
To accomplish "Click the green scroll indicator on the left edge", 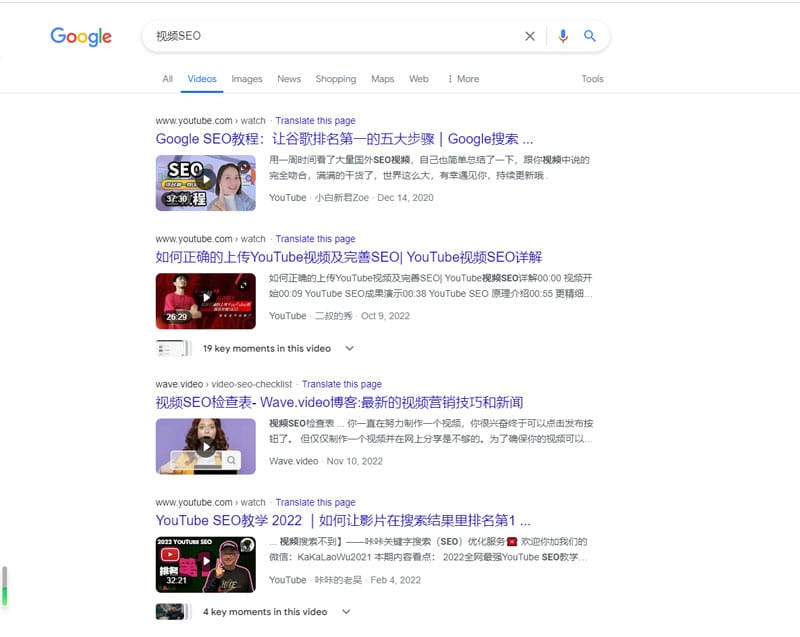I will pyautogui.click(x=5, y=596).
